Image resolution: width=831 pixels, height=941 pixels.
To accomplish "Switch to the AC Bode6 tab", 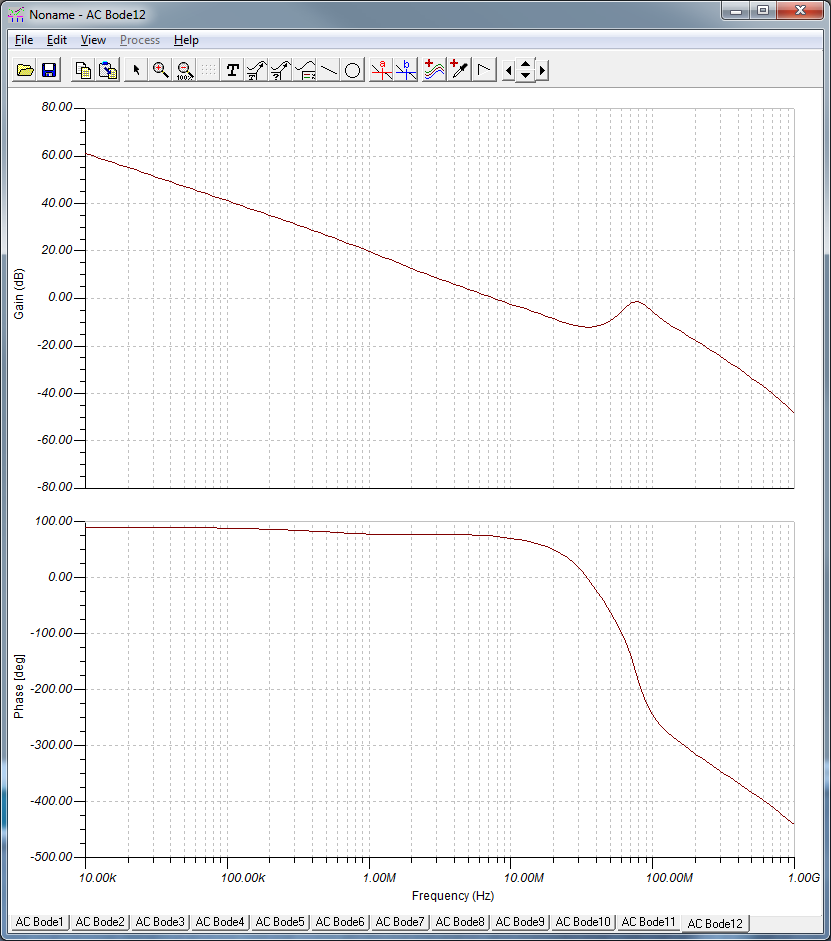I will click(340, 922).
